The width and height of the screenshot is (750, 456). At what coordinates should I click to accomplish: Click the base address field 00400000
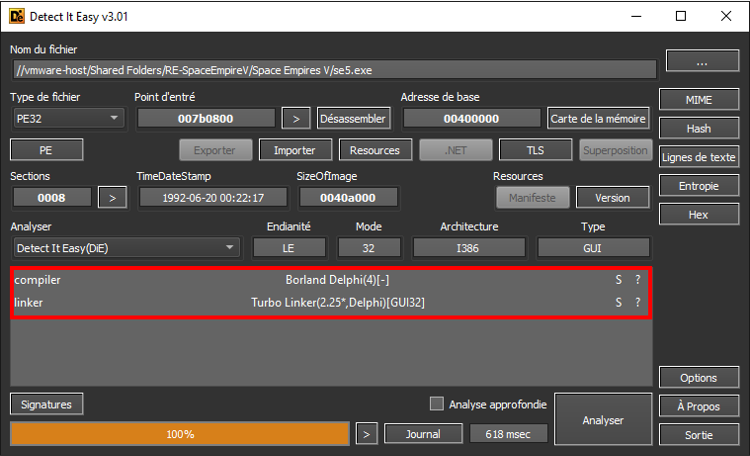click(x=472, y=119)
